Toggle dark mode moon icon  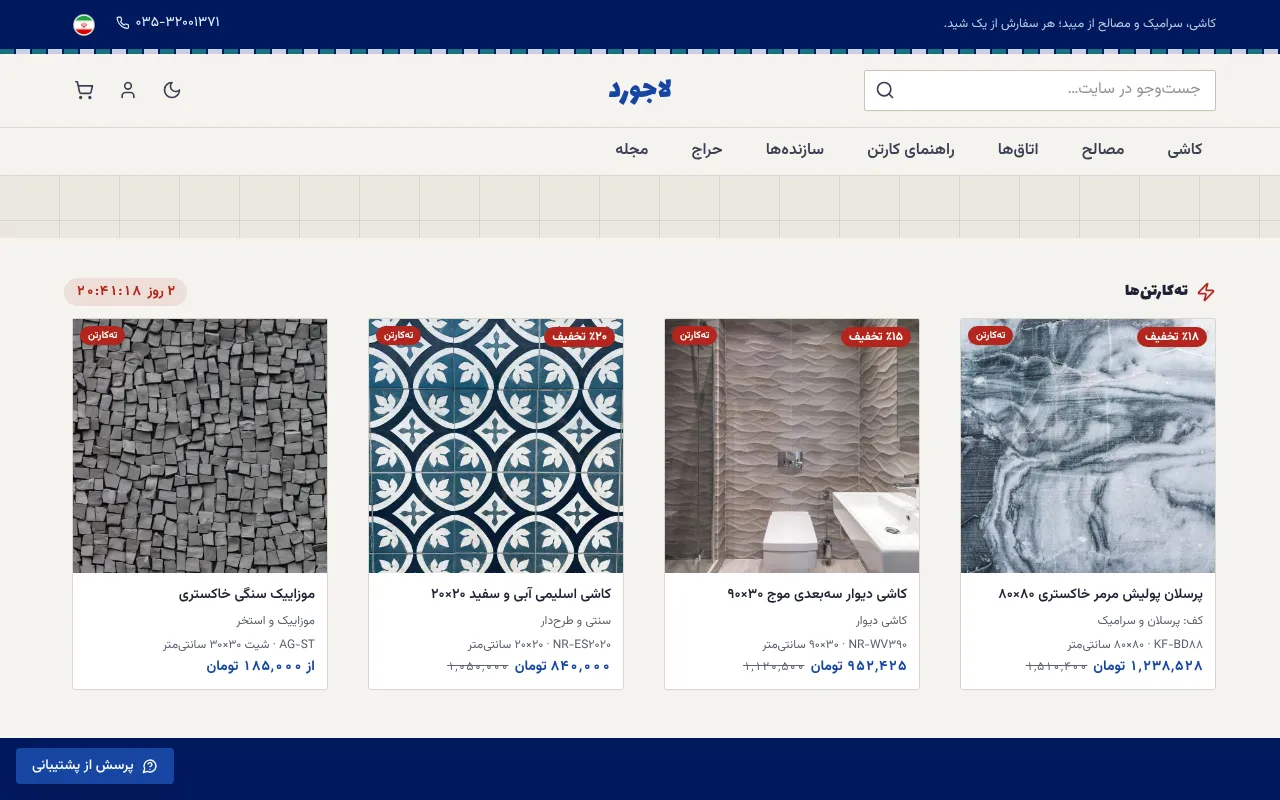tap(172, 90)
